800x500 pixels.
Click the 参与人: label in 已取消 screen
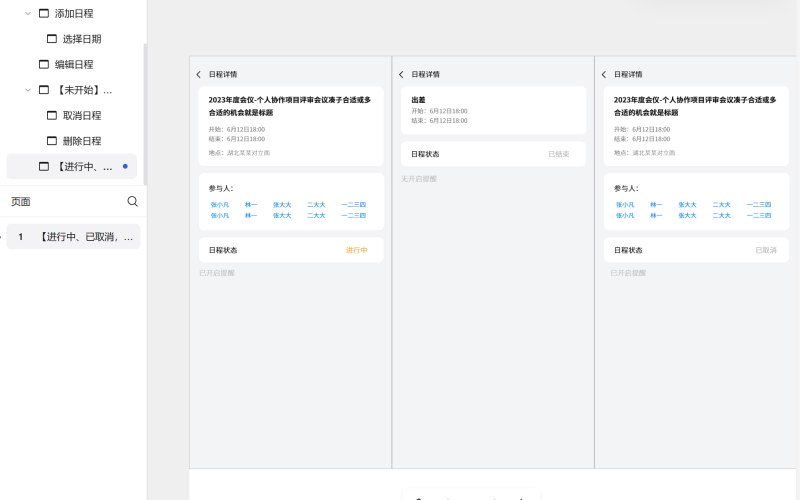(626, 188)
